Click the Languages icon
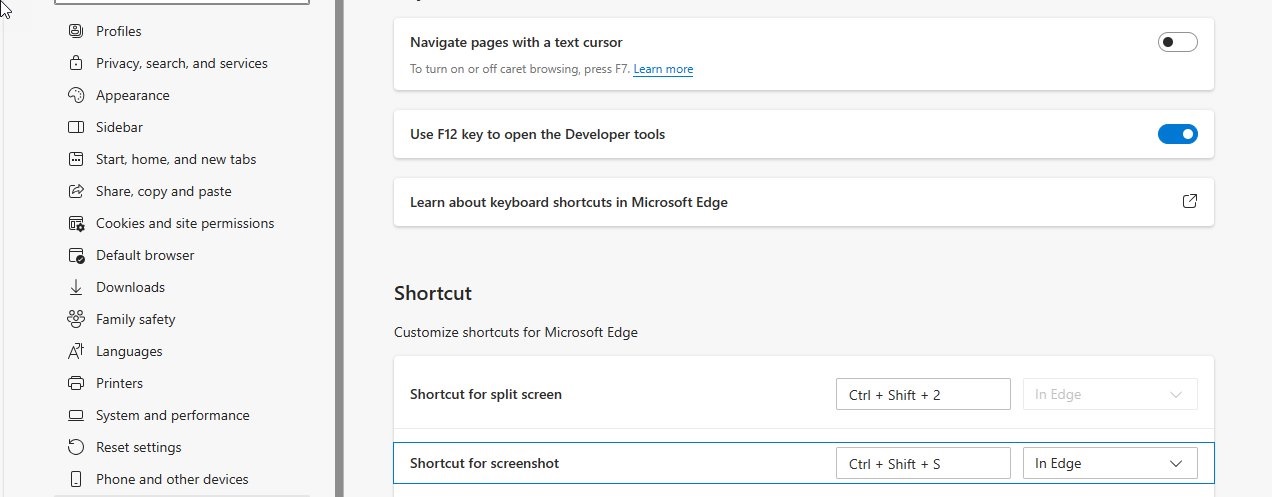Screen dimensions: 1272x497 (x=75, y=351)
